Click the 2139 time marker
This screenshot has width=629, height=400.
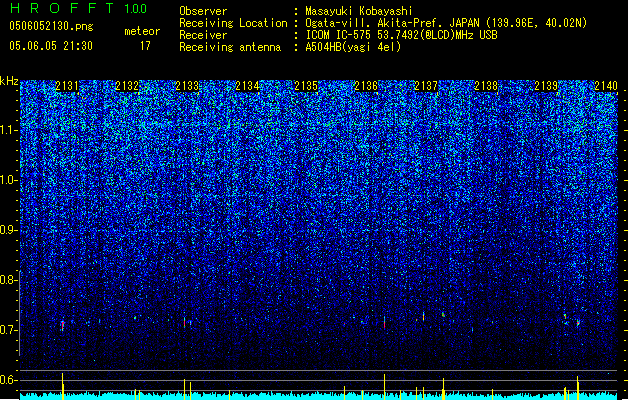pos(546,86)
